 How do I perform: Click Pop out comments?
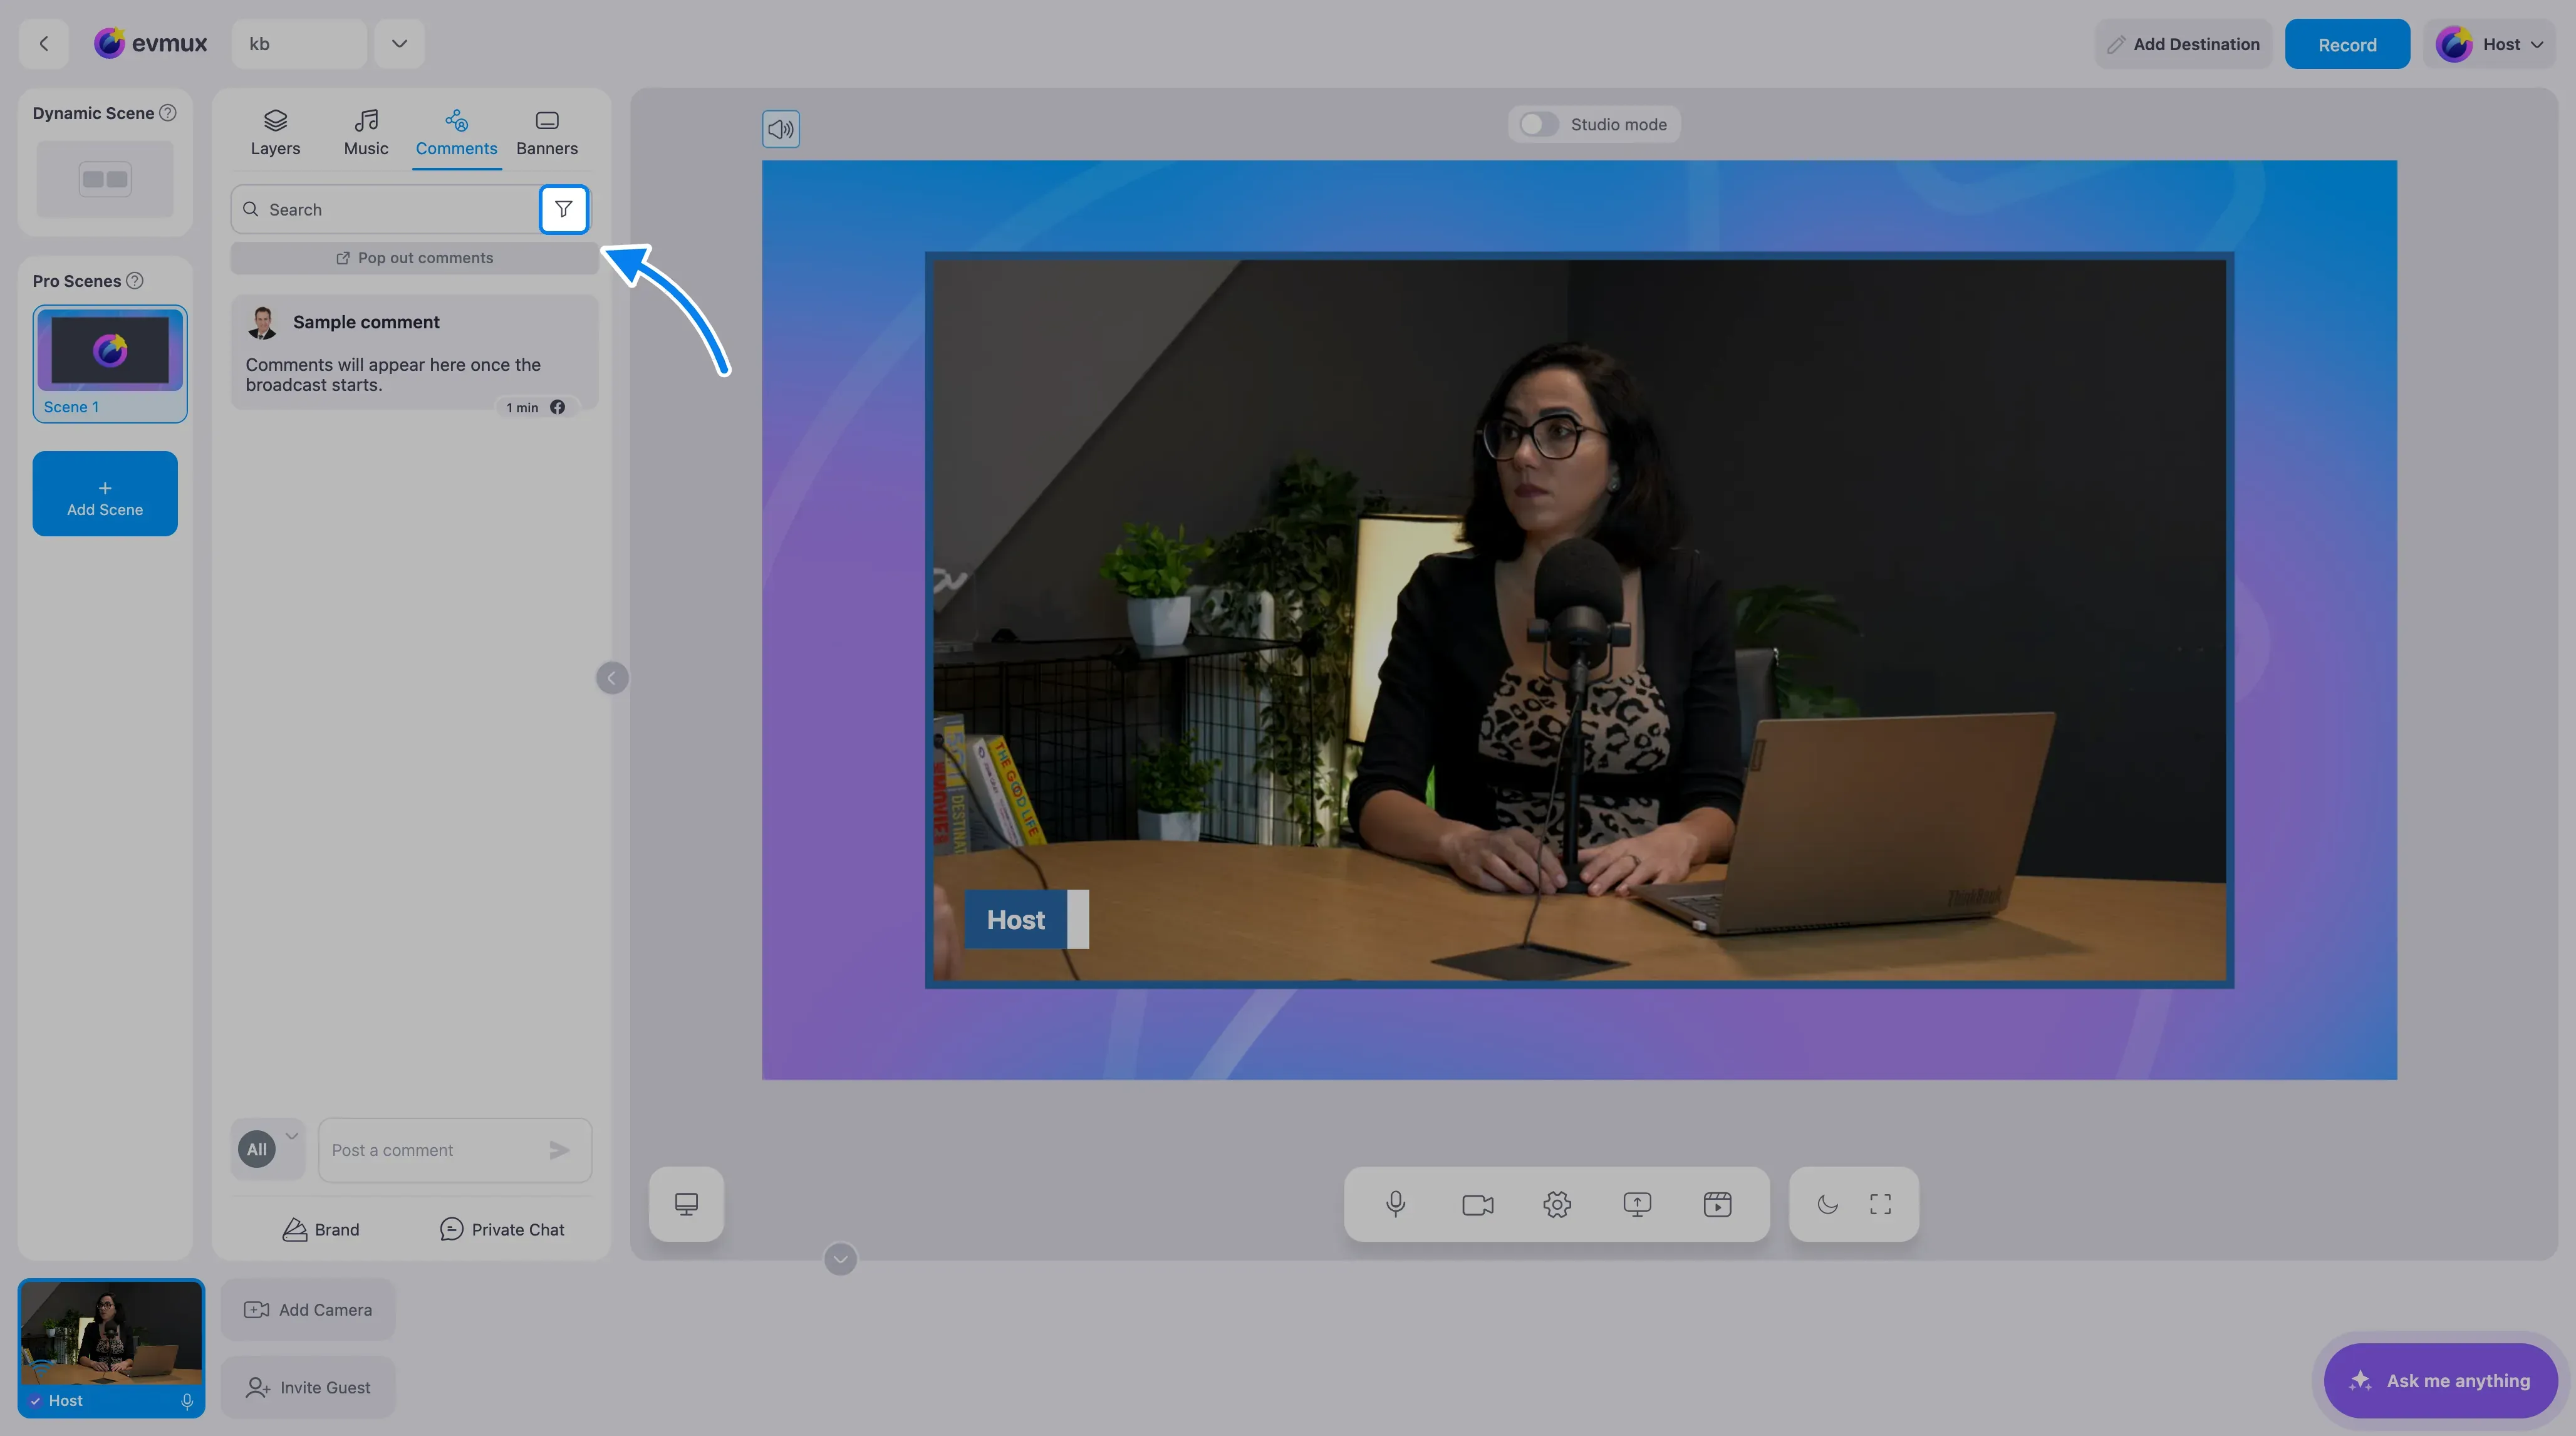[414, 258]
